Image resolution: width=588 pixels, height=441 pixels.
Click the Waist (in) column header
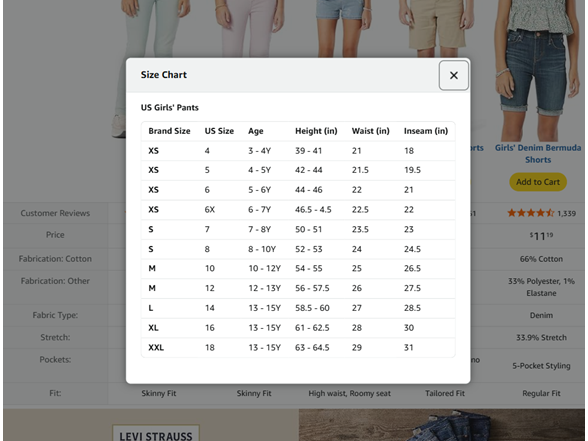370,131
